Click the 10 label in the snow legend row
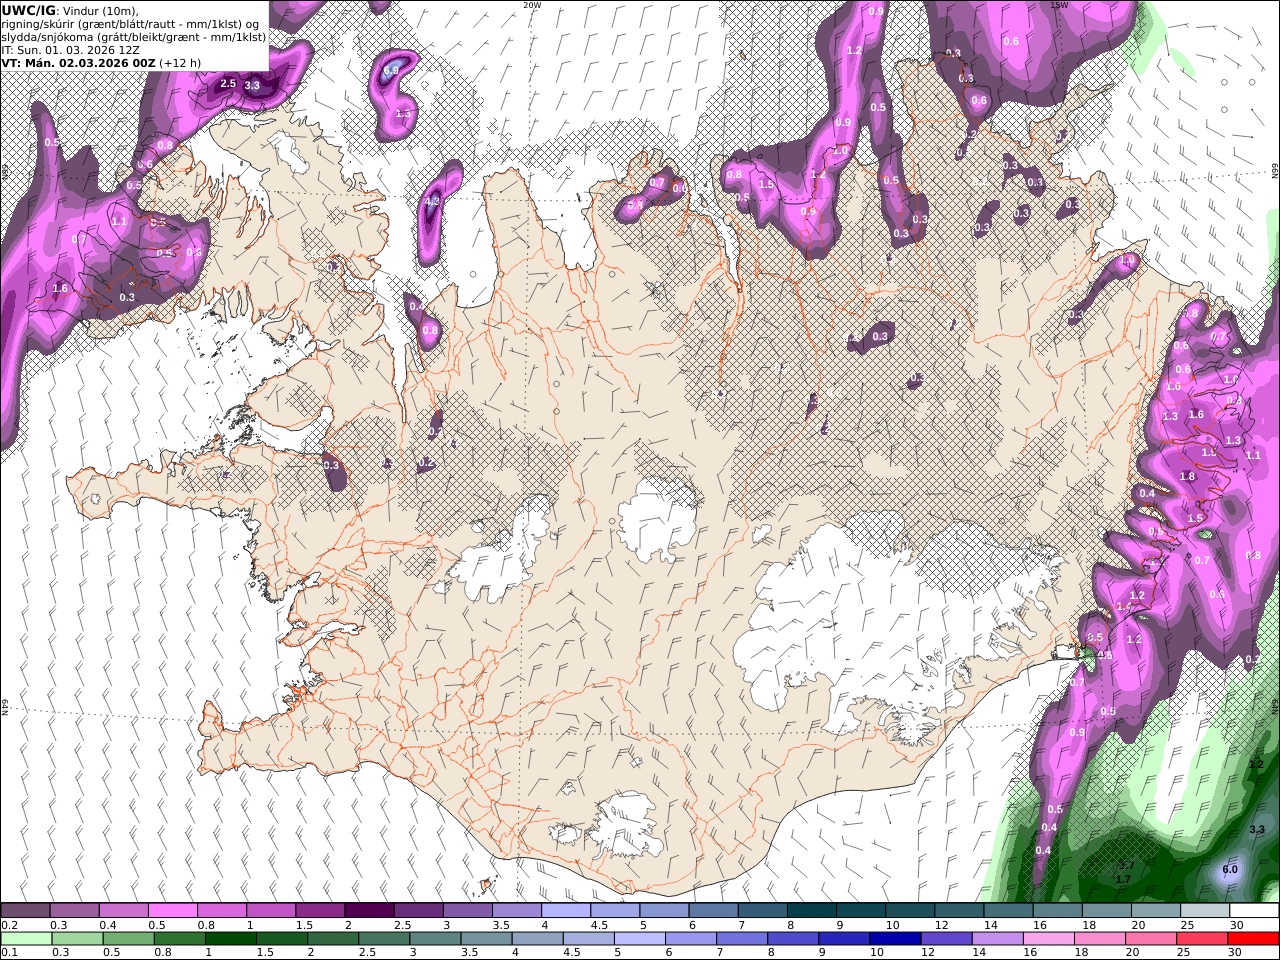The width and height of the screenshot is (1280, 960). [x=892, y=925]
